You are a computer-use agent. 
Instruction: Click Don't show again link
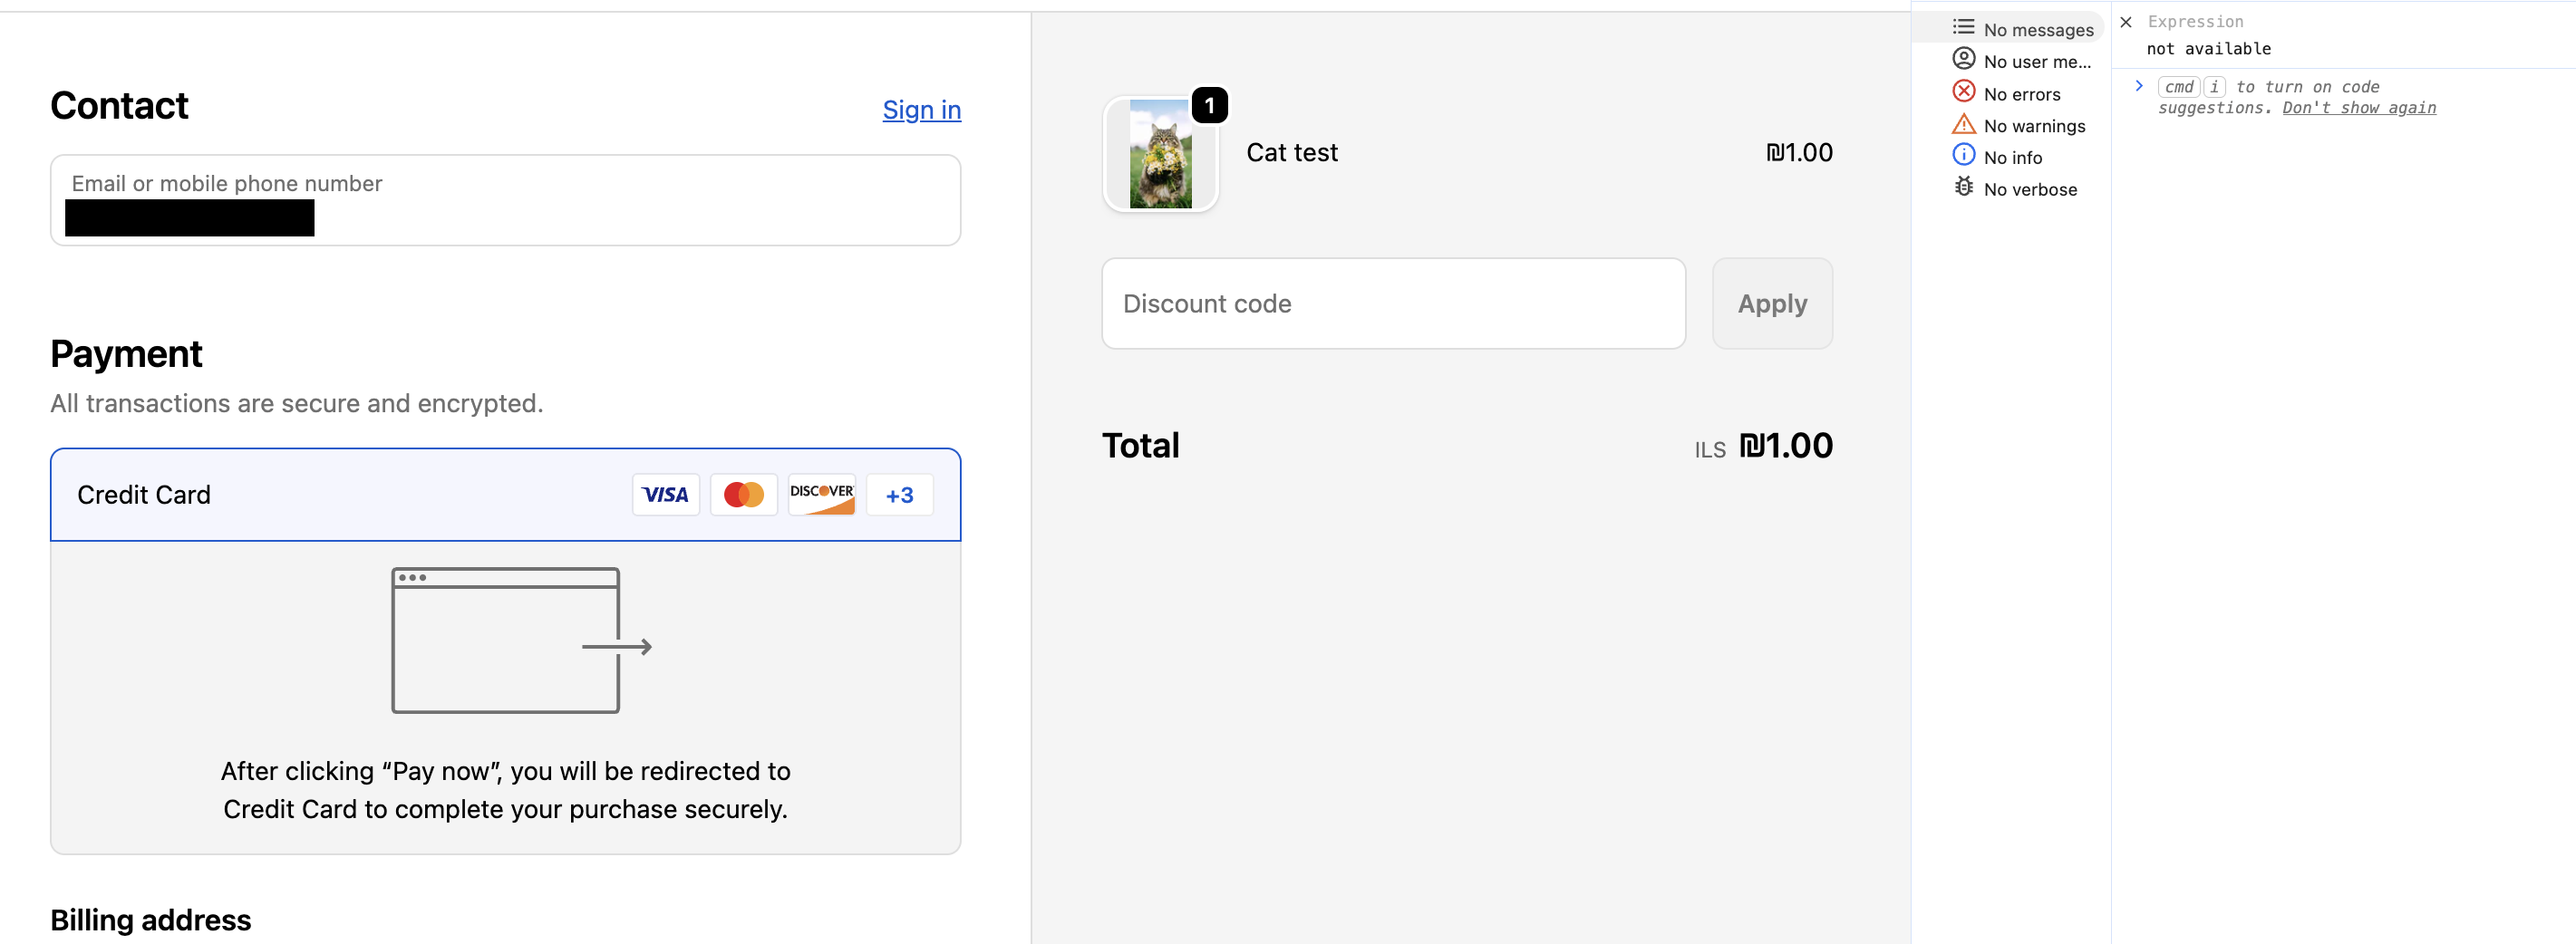point(2358,108)
